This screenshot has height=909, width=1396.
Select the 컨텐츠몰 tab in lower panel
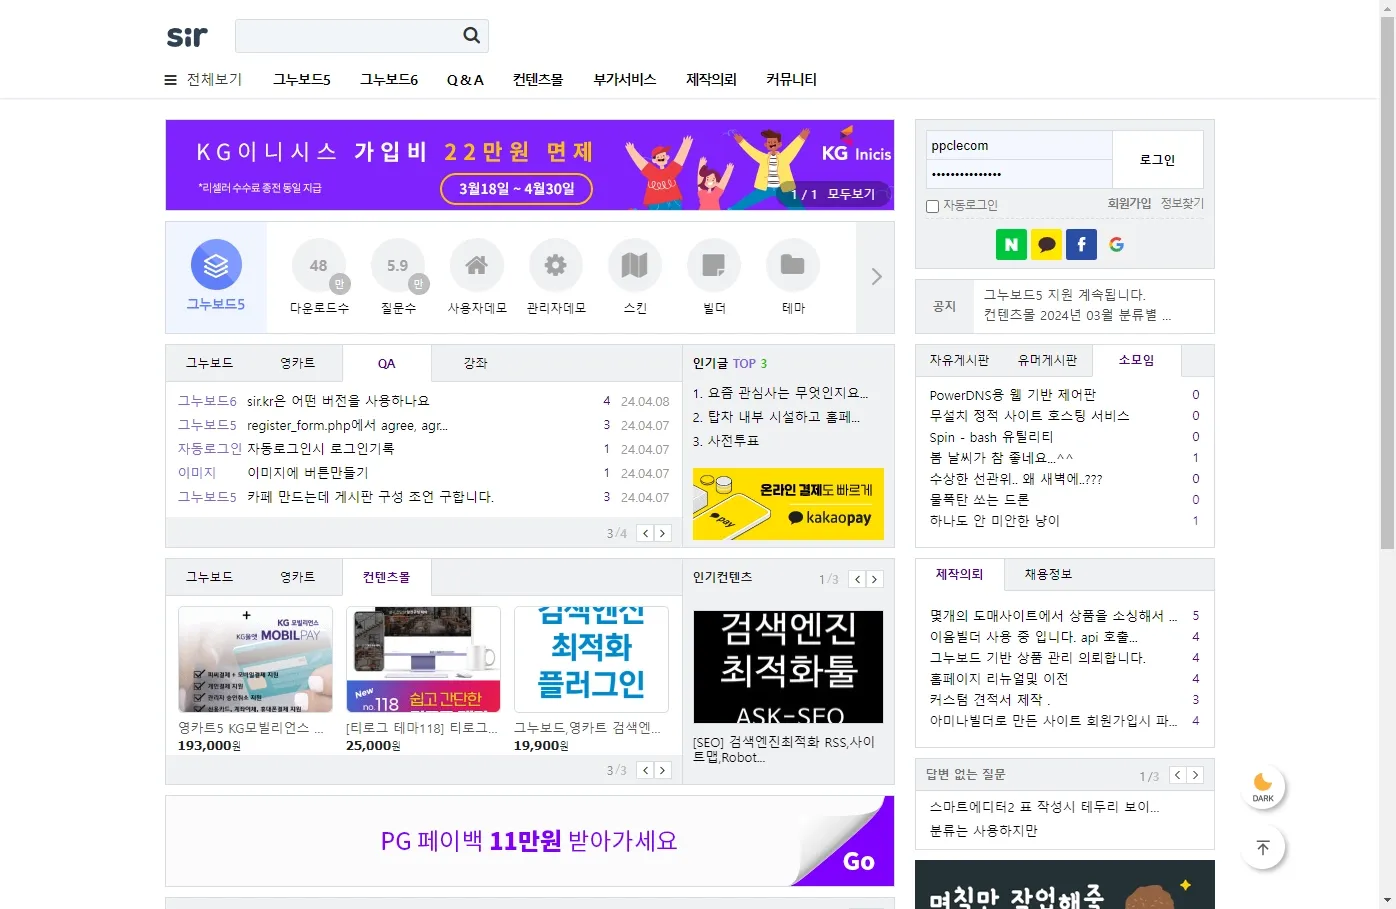pyautogui.click(x=387, y=577)
